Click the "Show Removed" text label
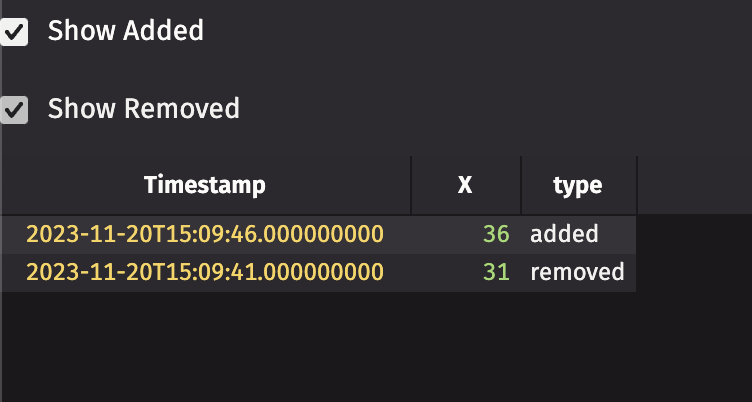This screenshot has height=402, width=752. pyautogui.click(x=143, y=108)
